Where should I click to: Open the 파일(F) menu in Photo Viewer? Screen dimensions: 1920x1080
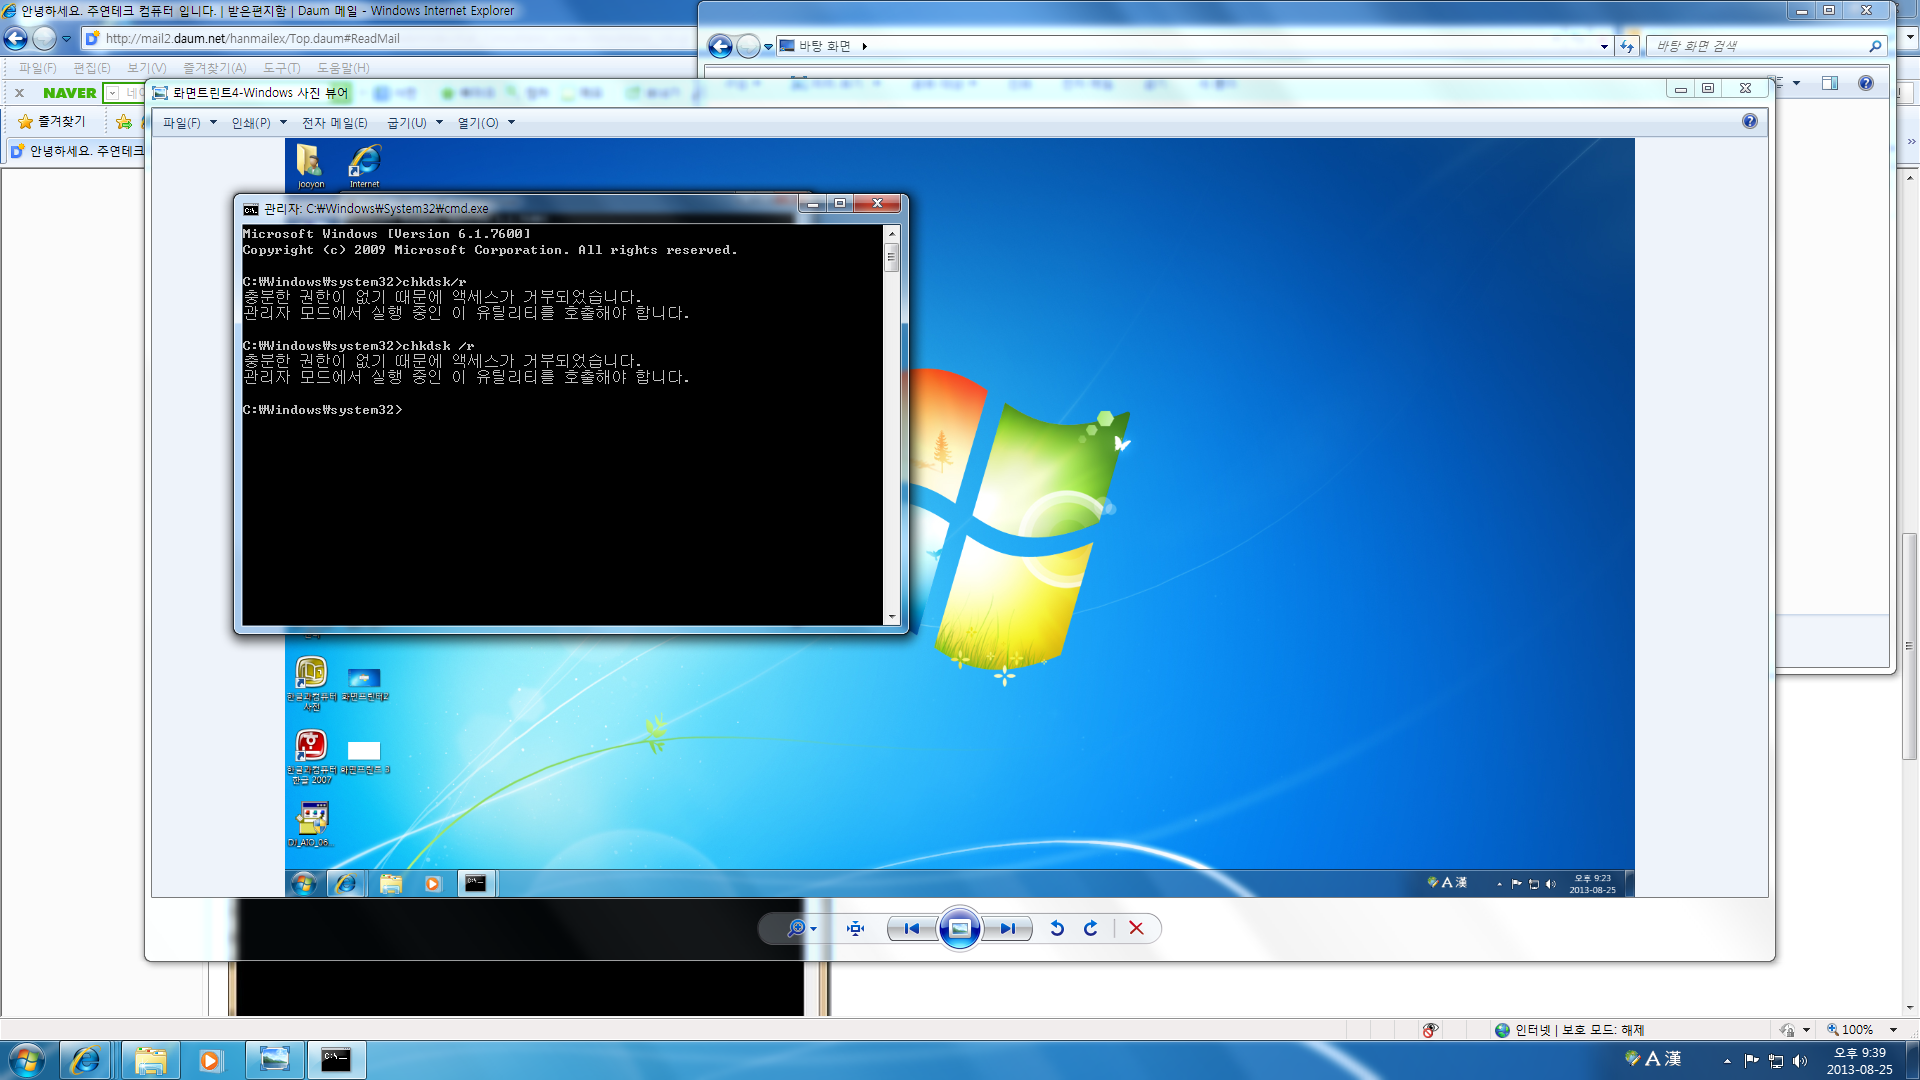(x=190, y=123)
